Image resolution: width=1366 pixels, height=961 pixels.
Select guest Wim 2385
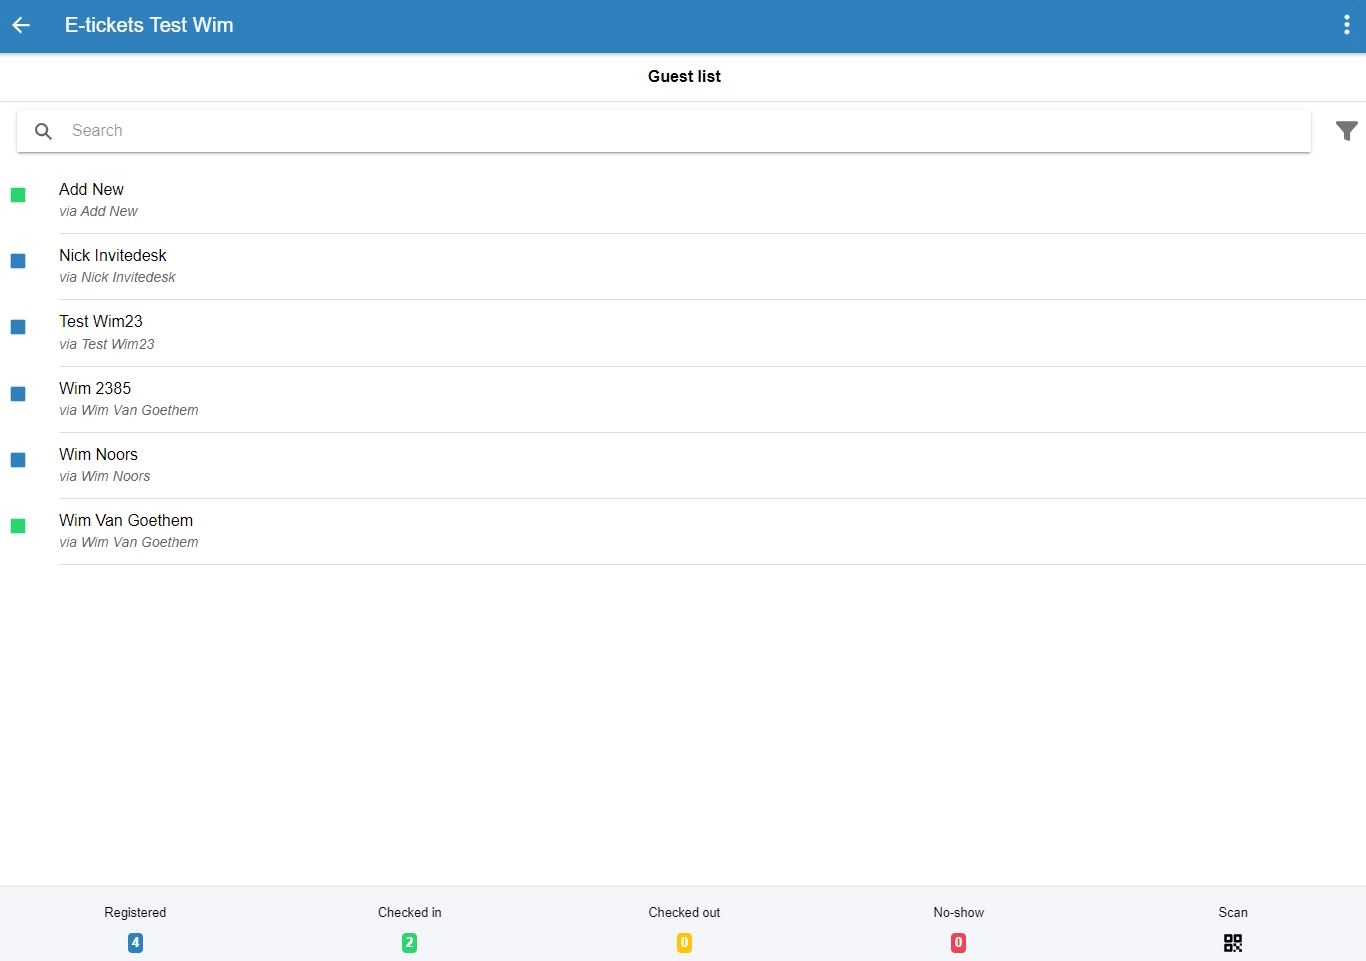click(x=683, y=399)
